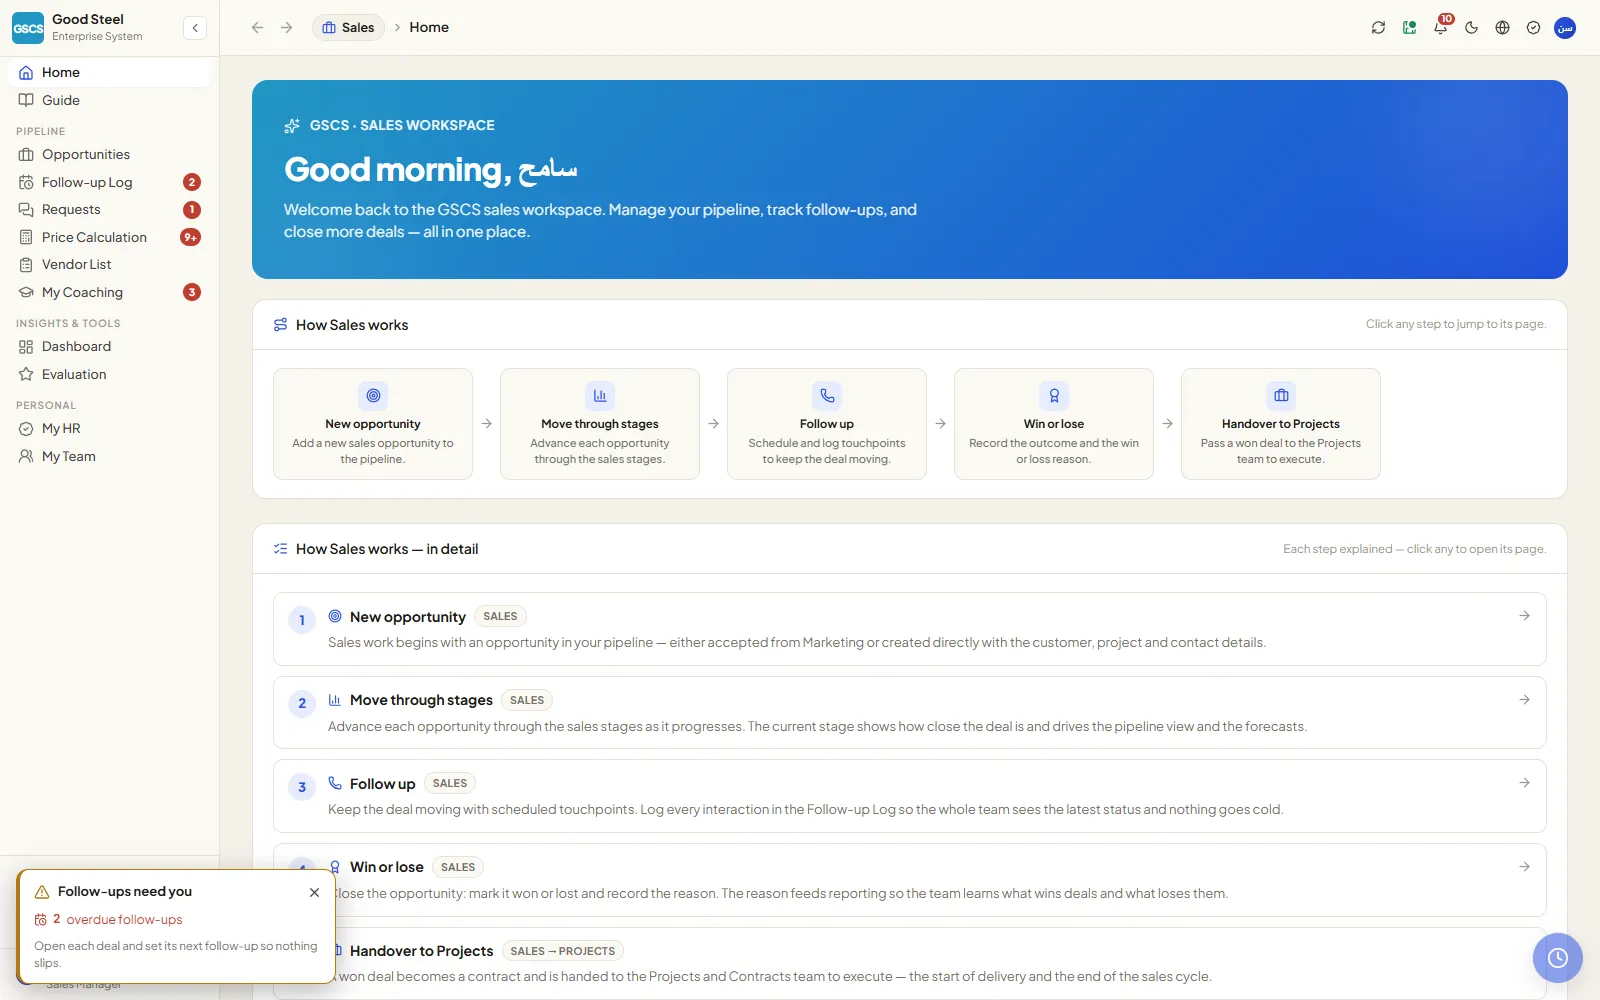
Task: Open Dashboard in the sidebar
Action: [x=110, y=346]
